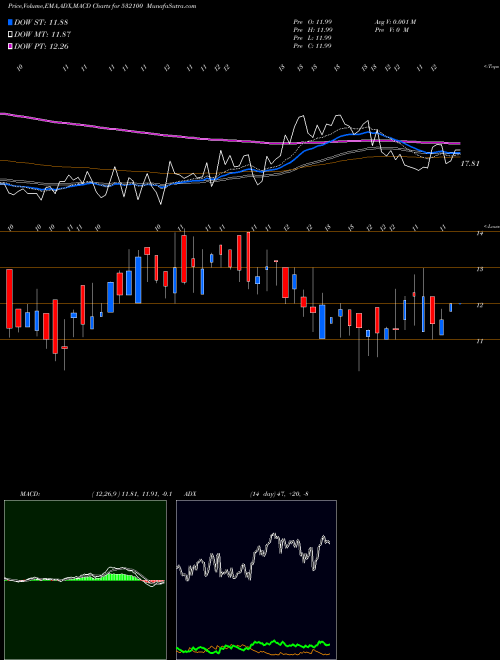Click the 13 price axis label
The image size is (500, 660).
[479, 269]
